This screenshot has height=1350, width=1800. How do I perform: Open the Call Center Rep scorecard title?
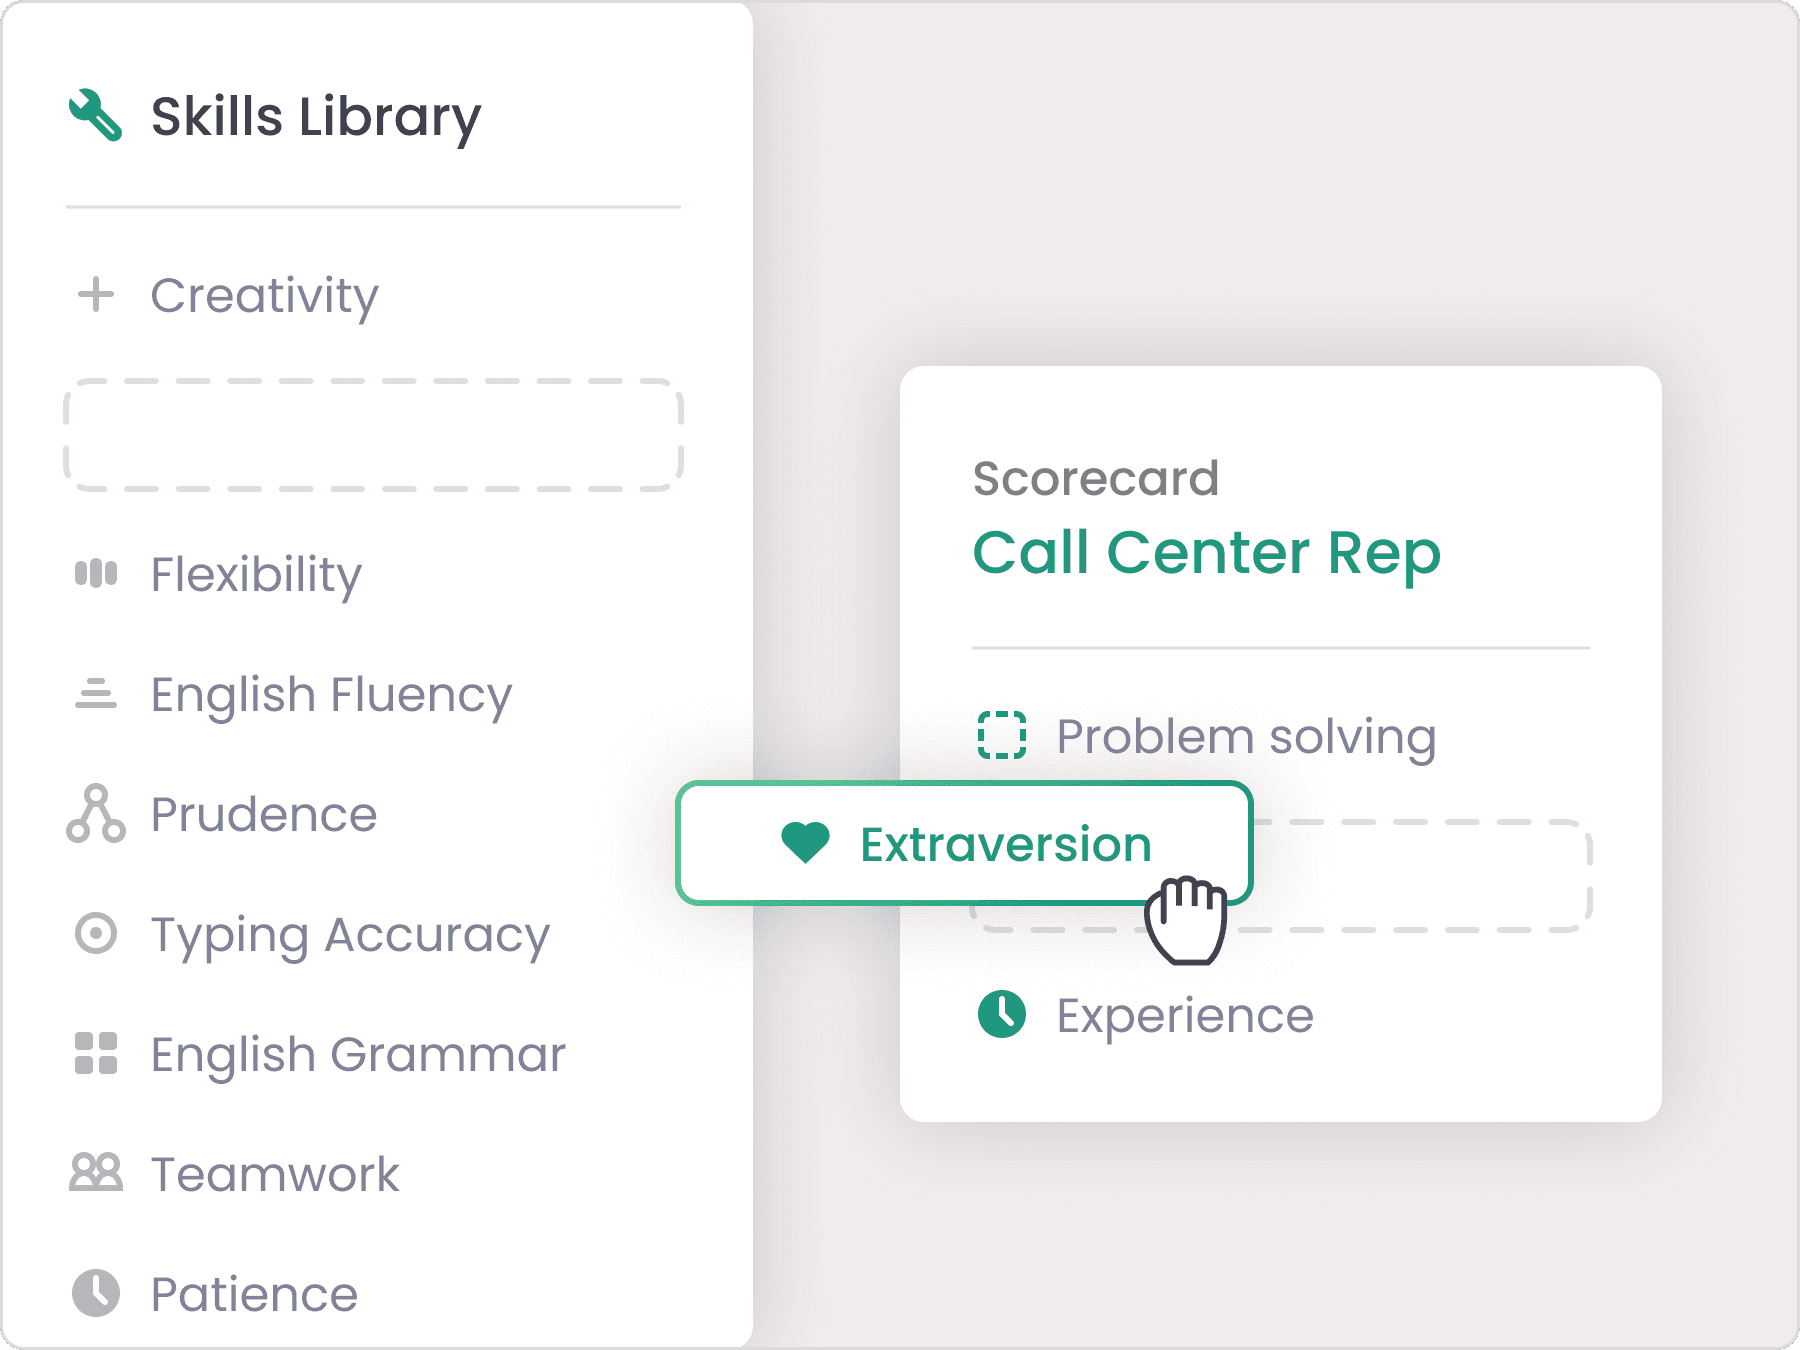(1206, 553)
